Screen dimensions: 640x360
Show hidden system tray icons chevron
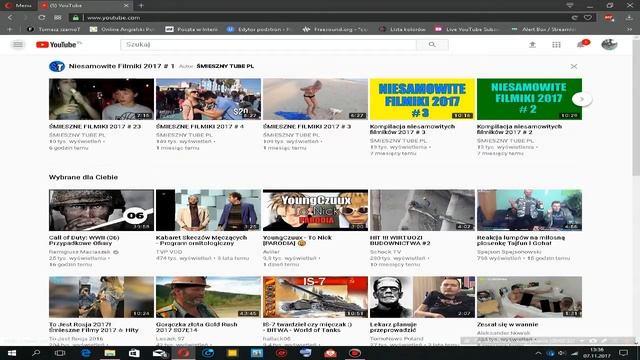pos(538,353)
